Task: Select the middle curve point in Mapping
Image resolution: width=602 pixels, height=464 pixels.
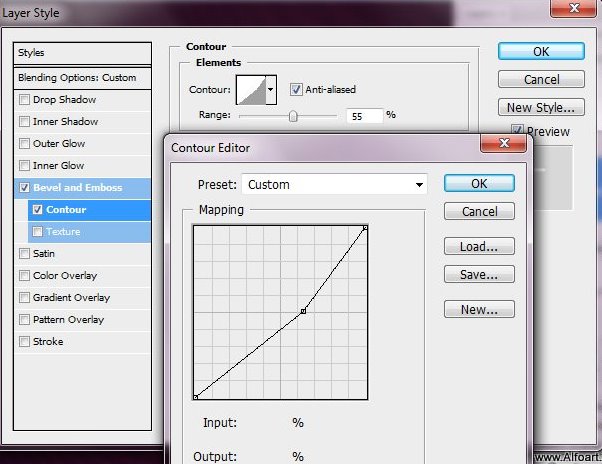Action: click(x=303, y=312)
